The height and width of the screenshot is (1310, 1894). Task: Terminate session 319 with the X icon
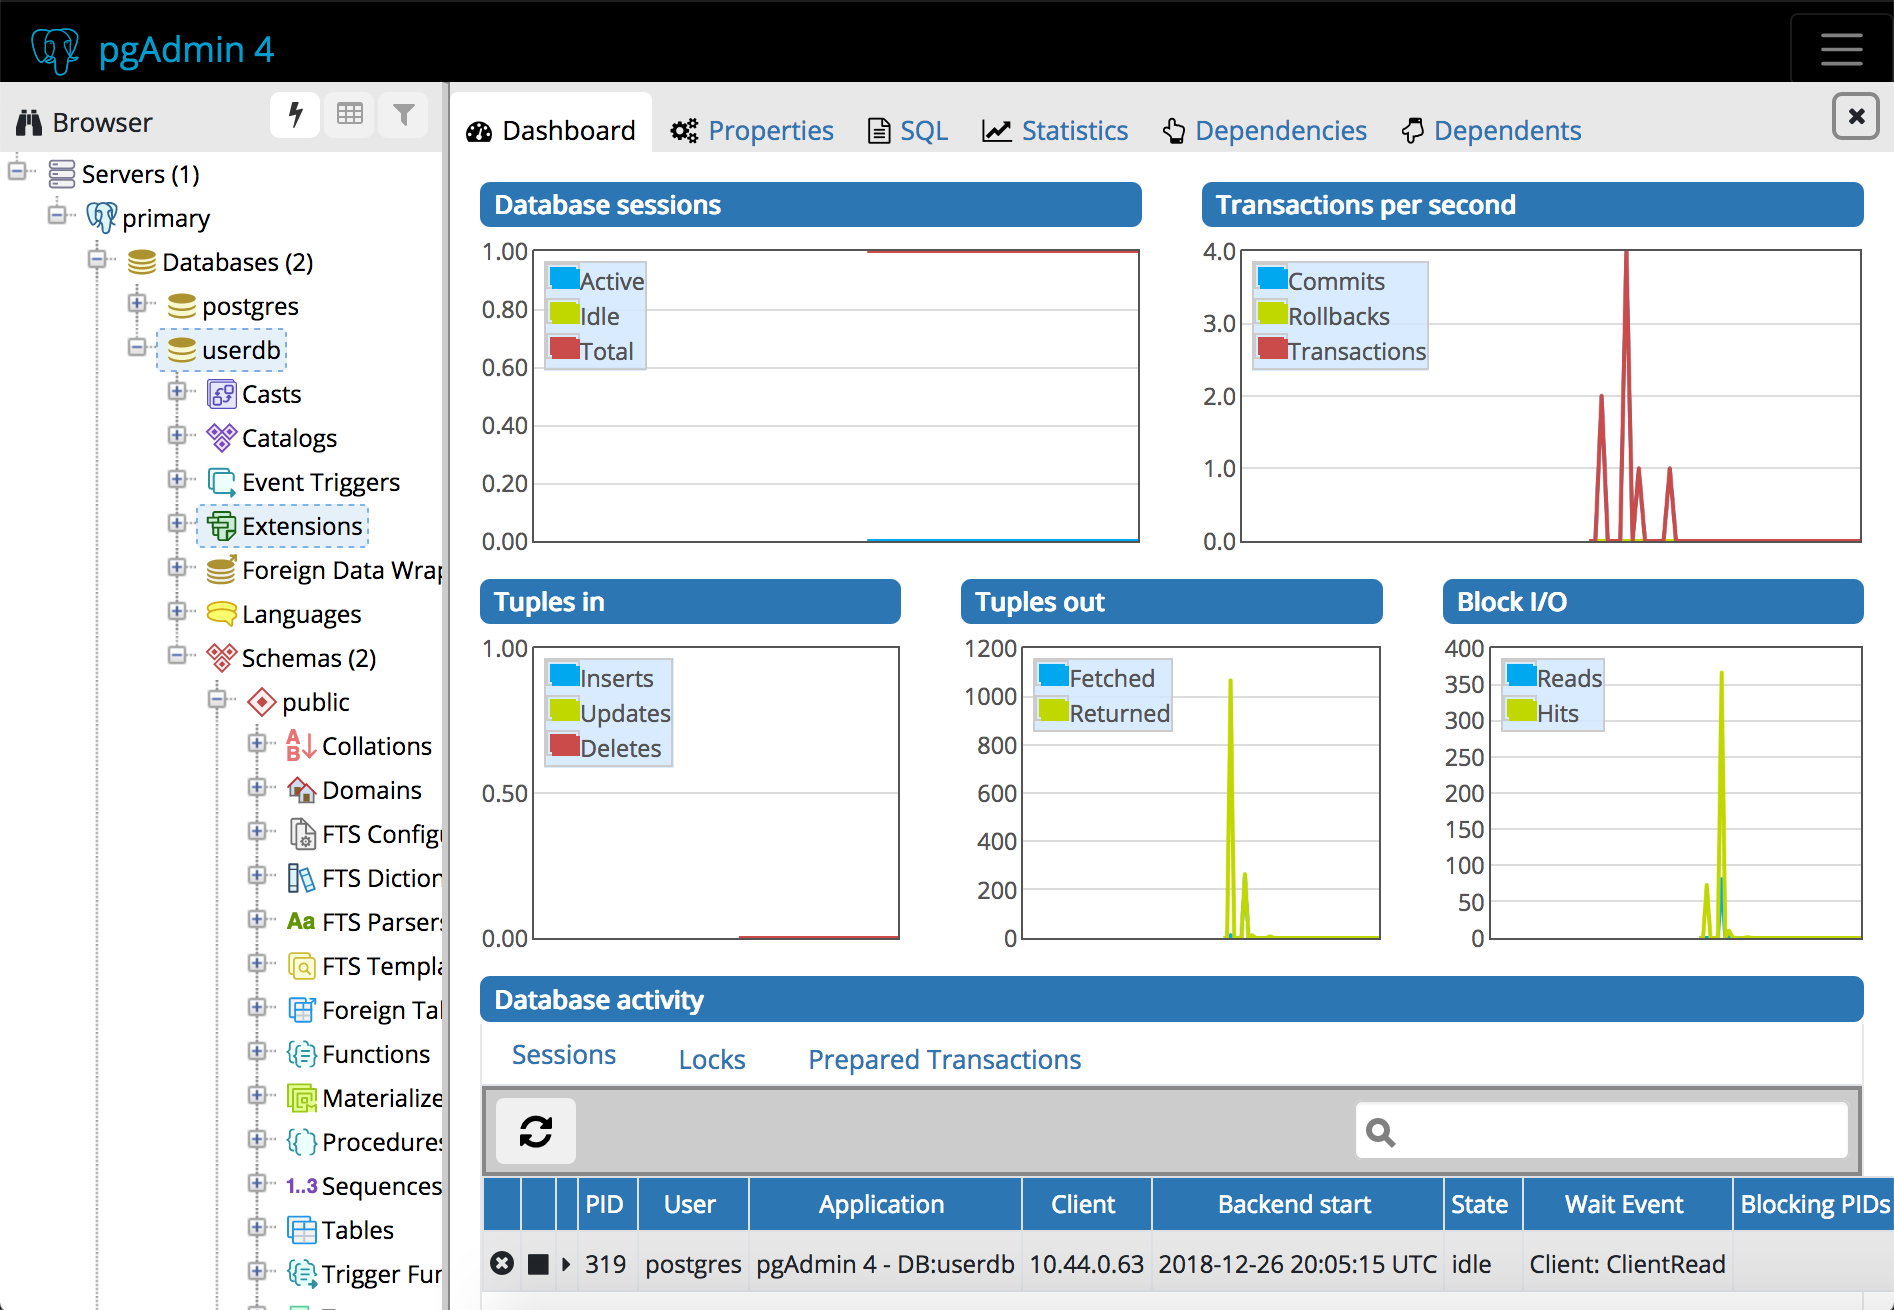(x=502, y=1264)
